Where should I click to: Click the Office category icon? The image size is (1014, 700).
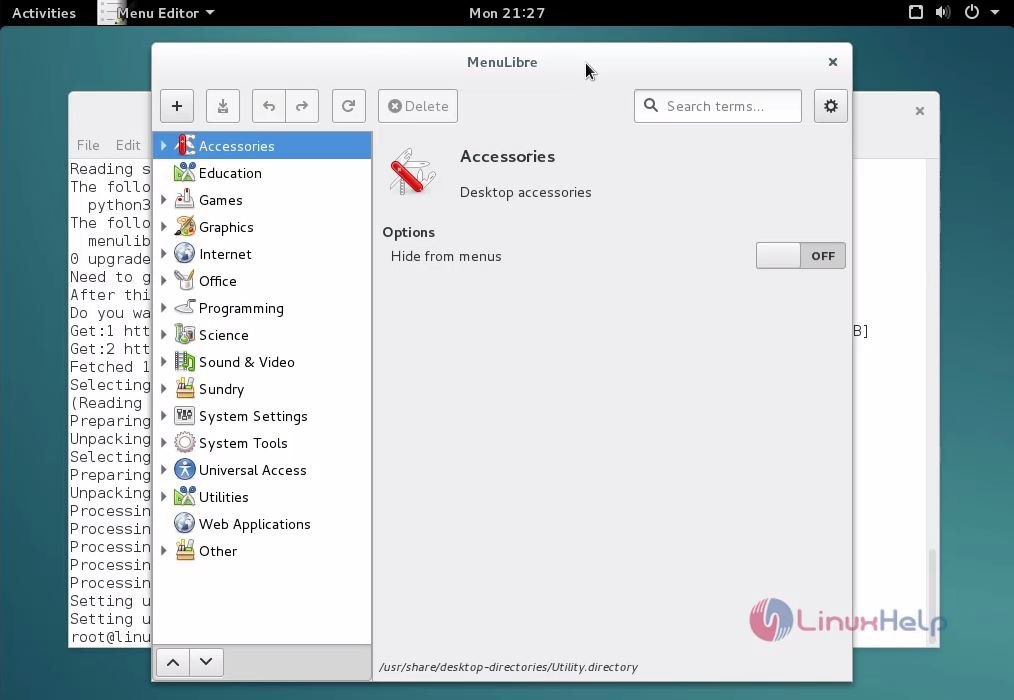[185, 281]
